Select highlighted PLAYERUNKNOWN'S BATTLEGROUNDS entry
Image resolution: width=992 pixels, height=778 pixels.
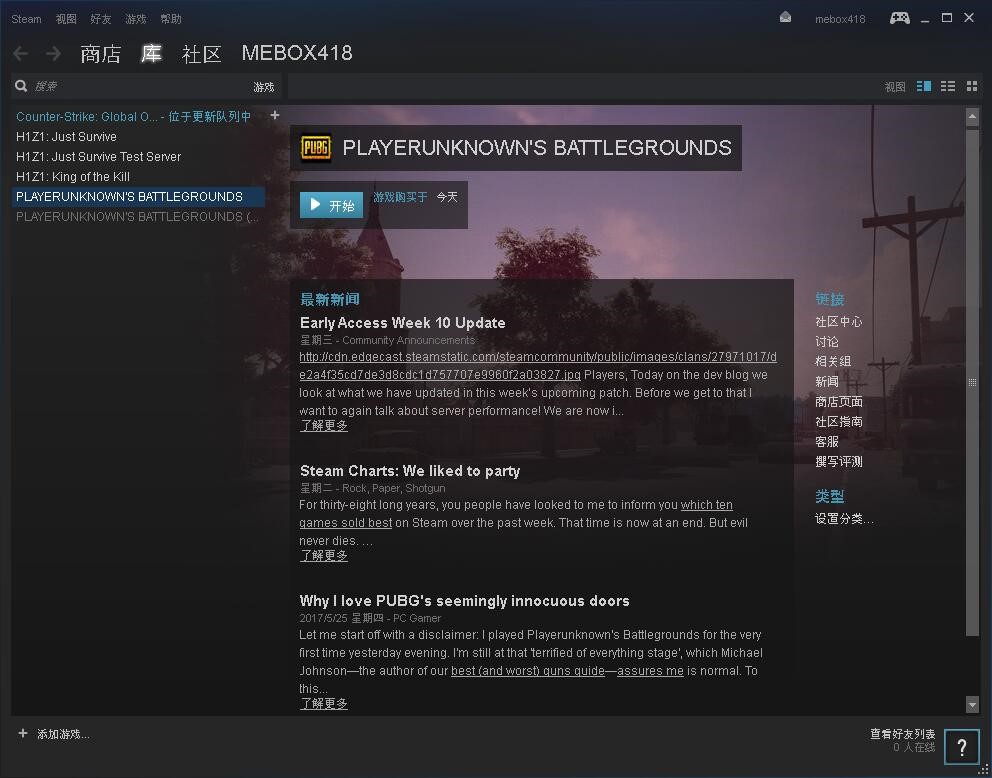pos(138,197)
